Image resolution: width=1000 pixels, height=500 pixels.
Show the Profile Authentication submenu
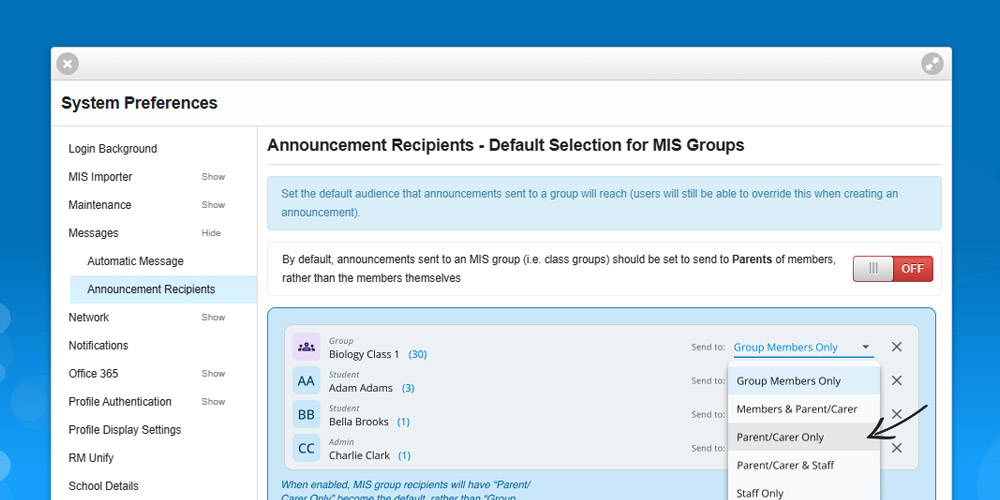(213, 401)
